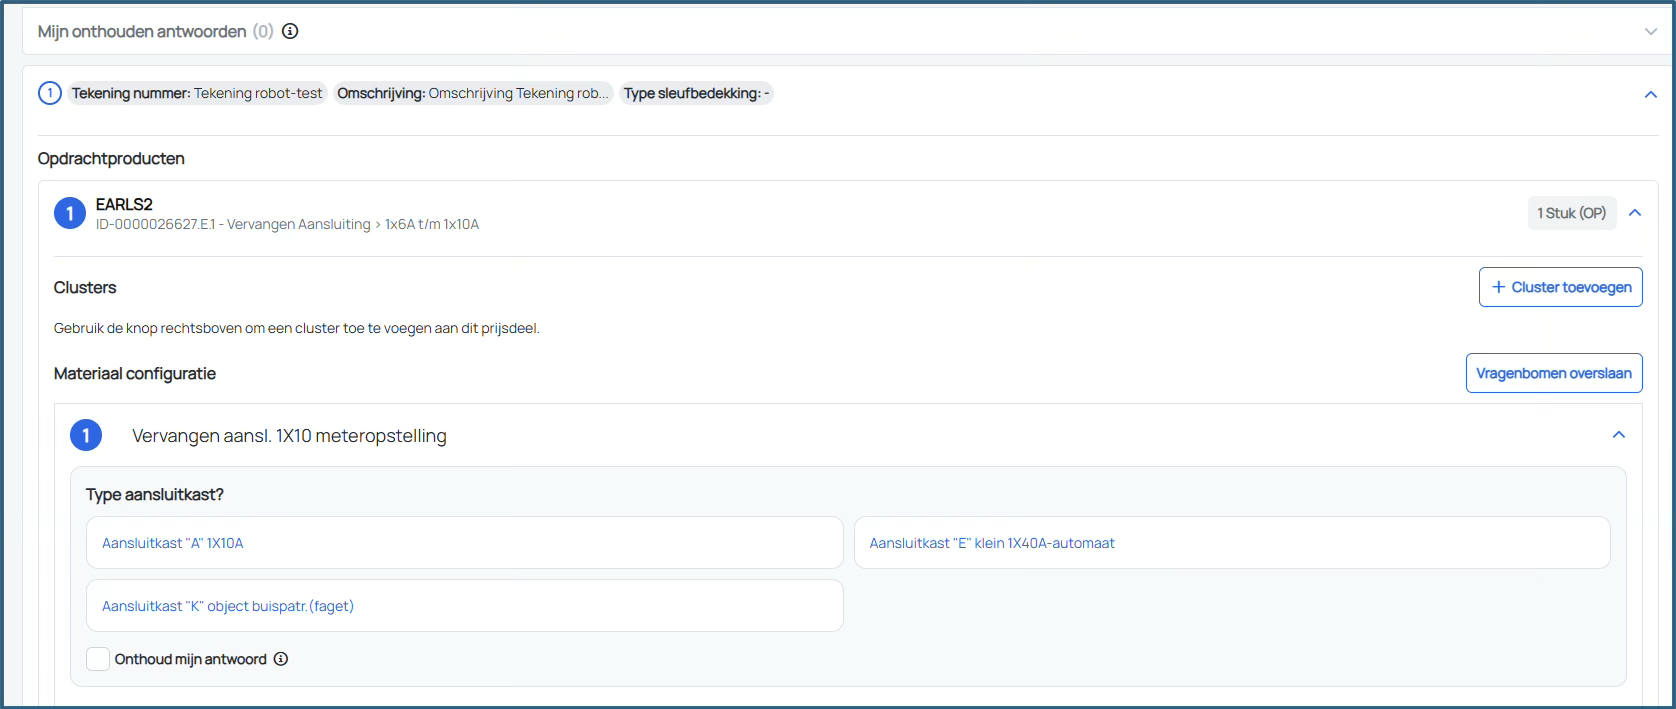Click the Opdrachtproducten heading

(111, 158)
